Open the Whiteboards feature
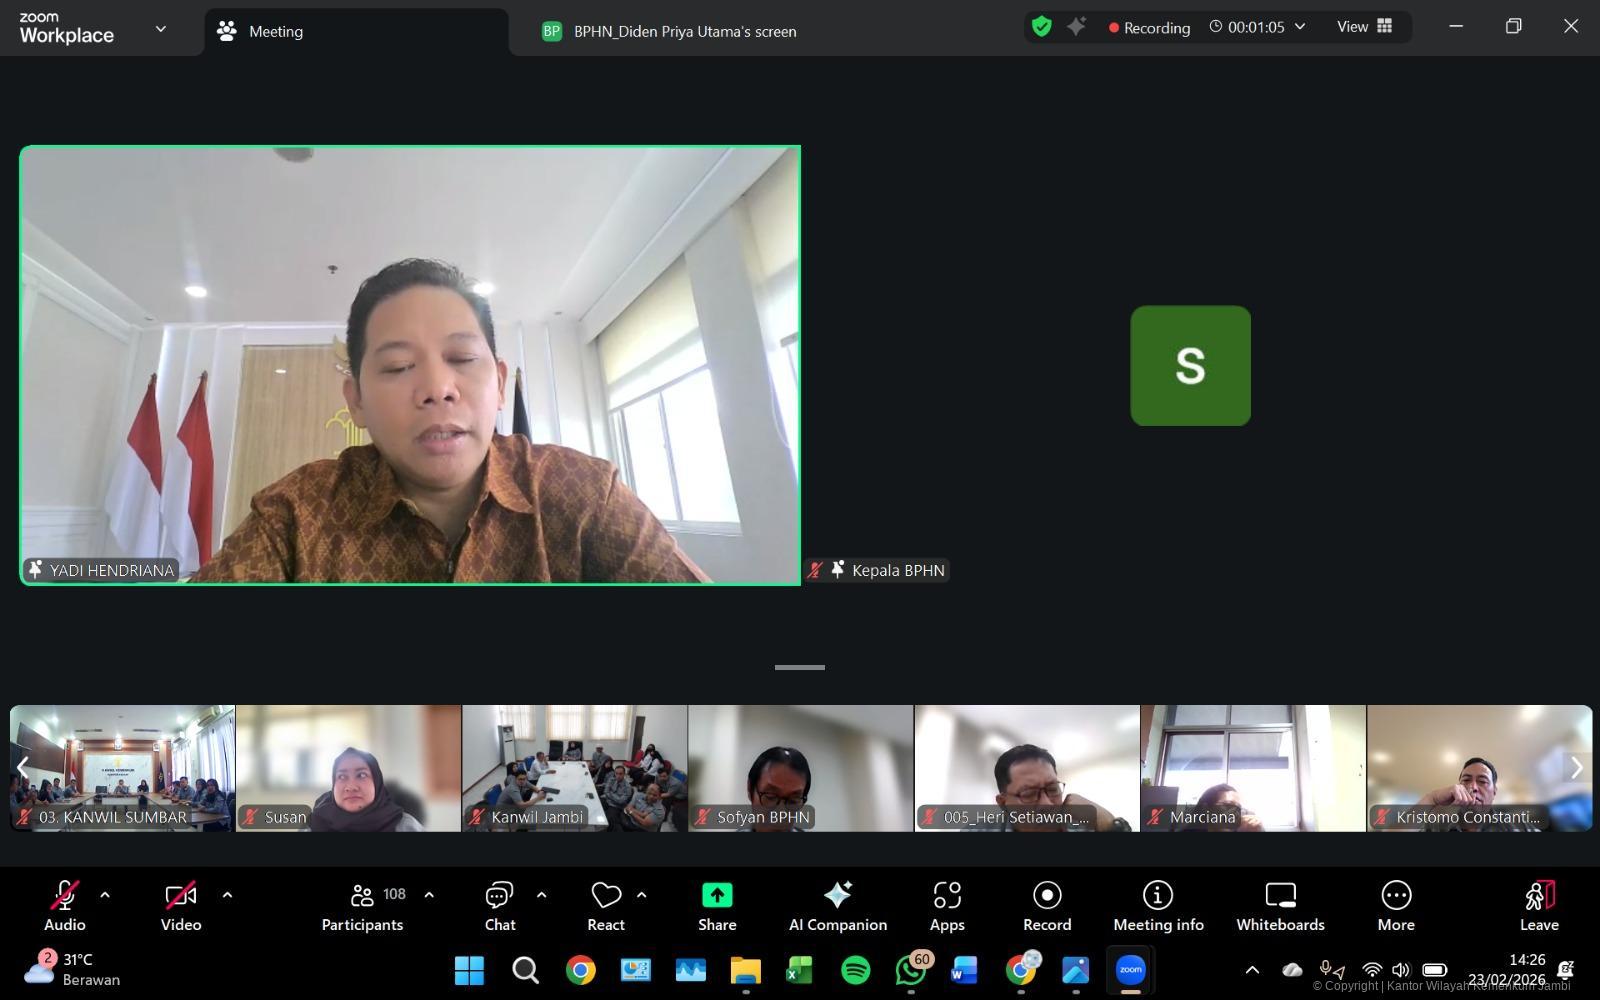1600x1000 pixels. tap(1280, 905)
